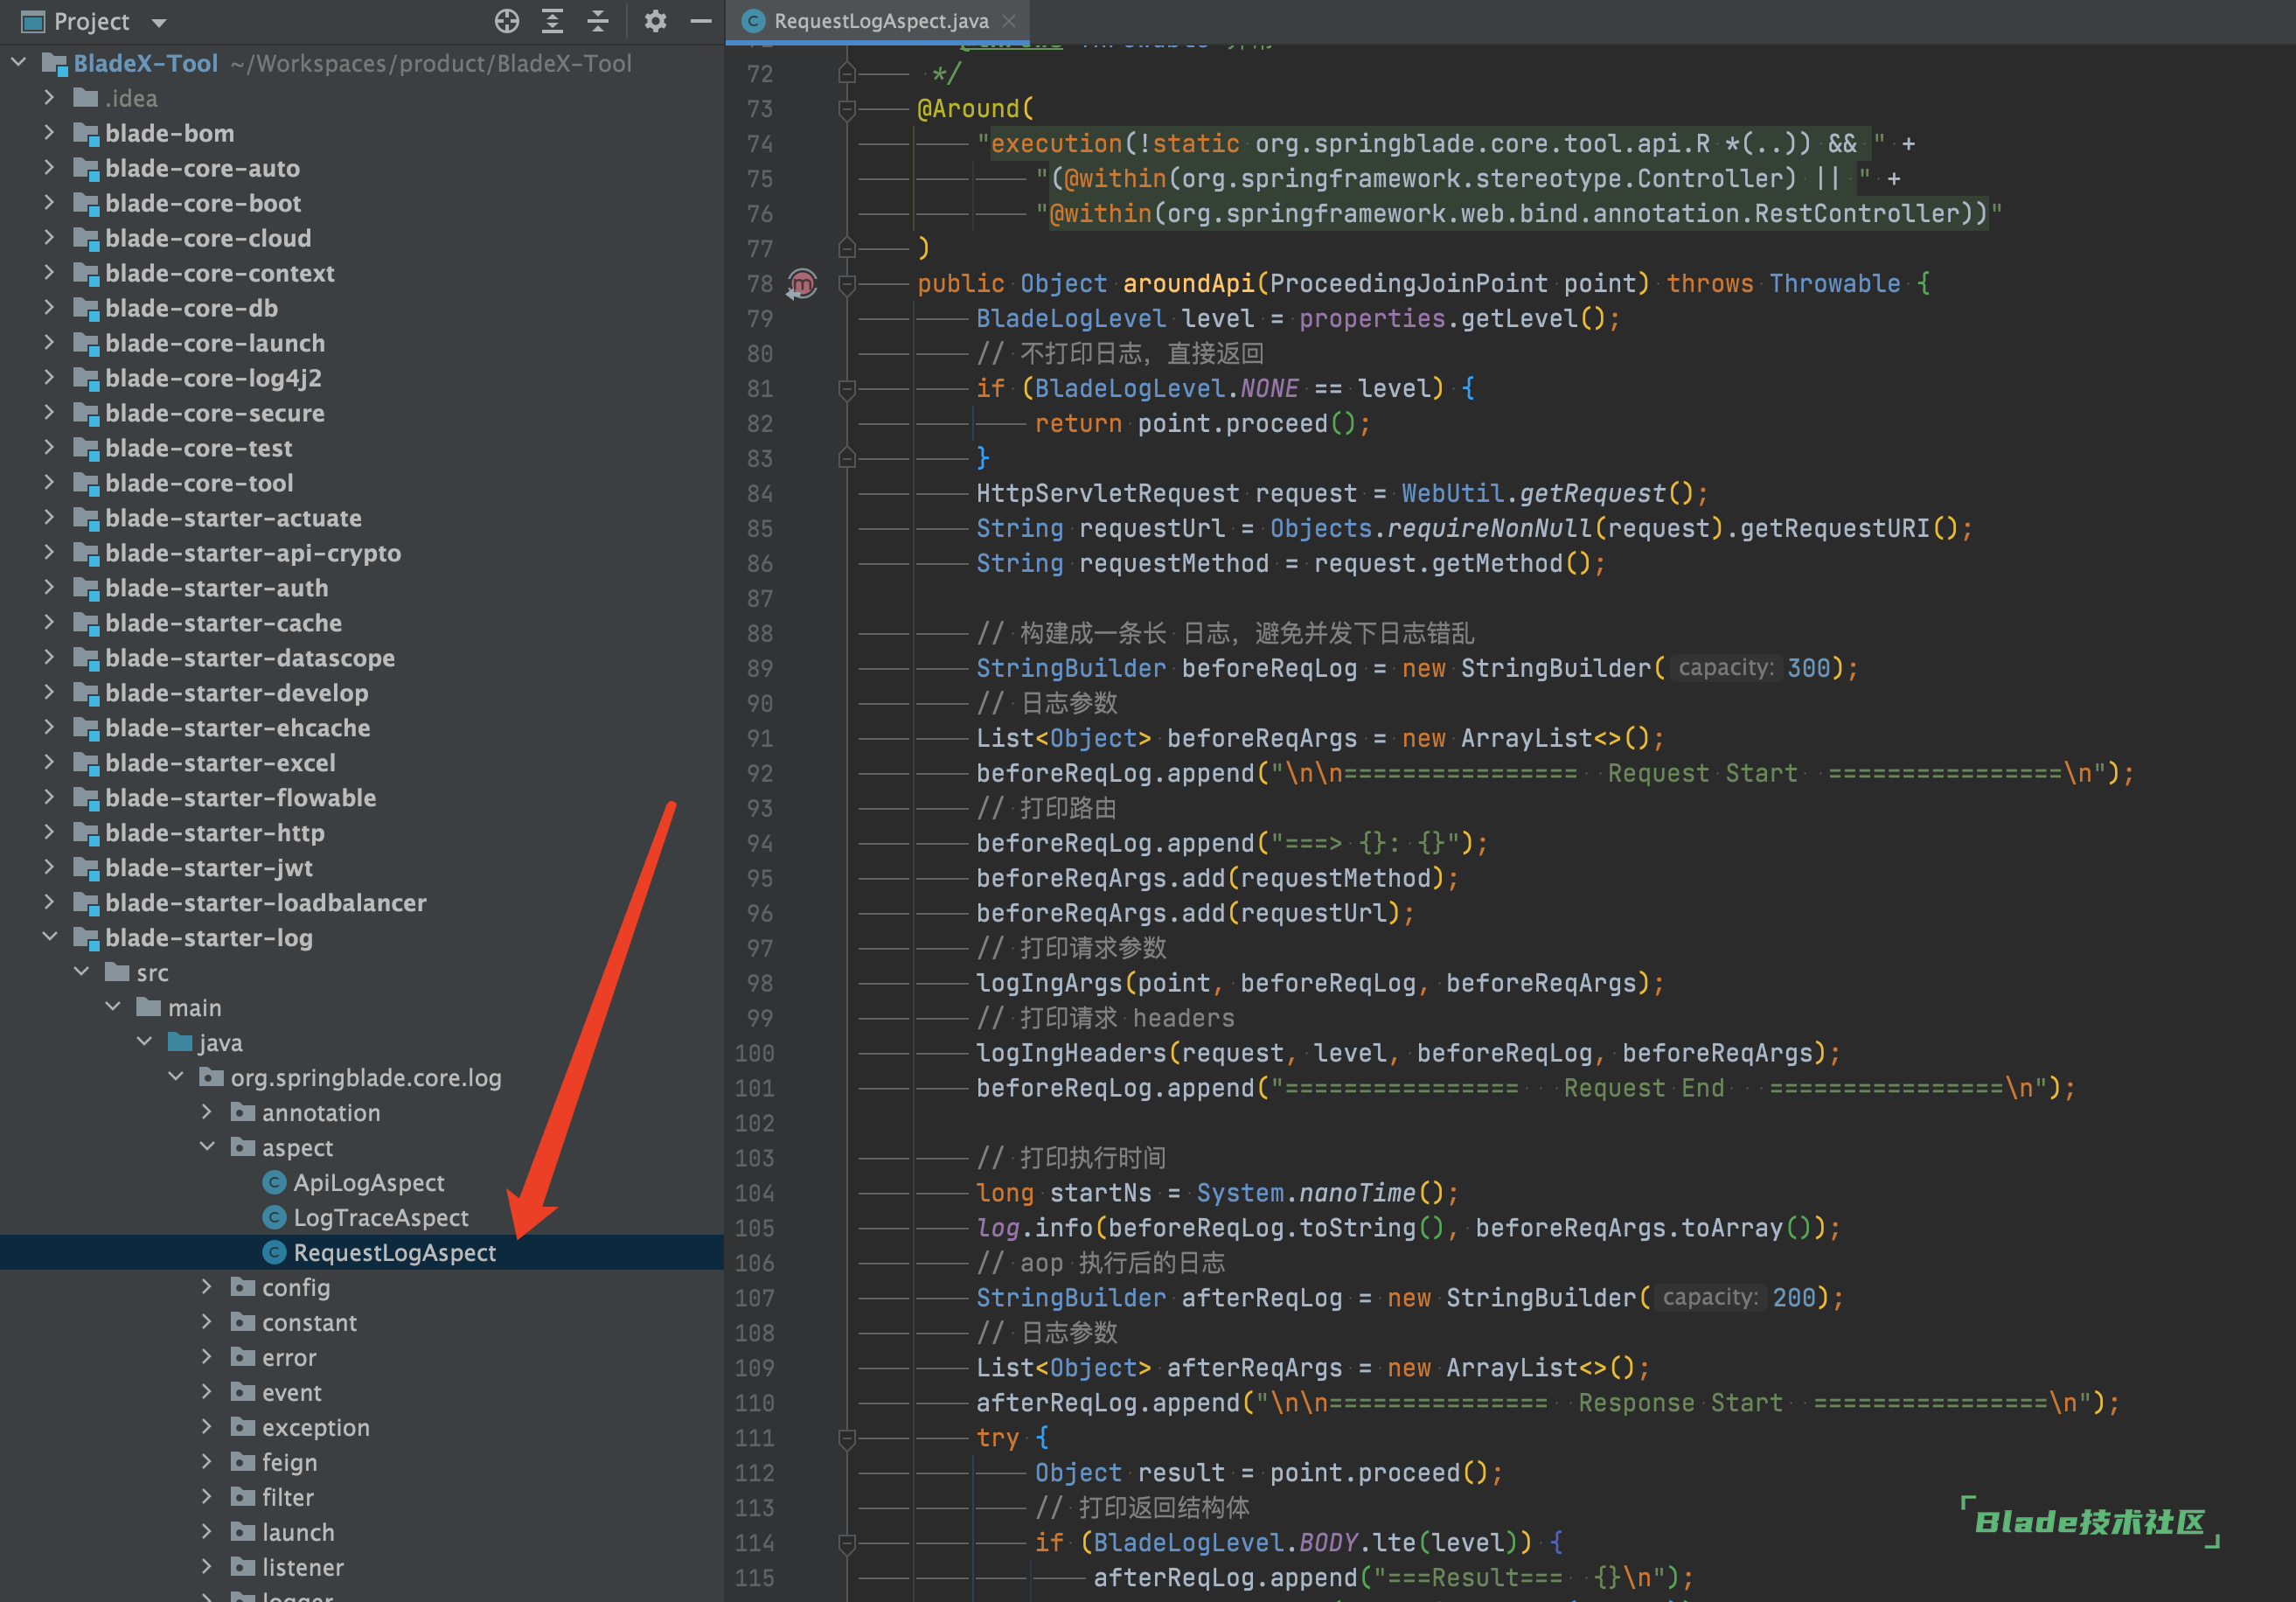Select the blade-core-boot module
The height and width of the screenshot is (1602, 2296).
(x=203, y=203)
